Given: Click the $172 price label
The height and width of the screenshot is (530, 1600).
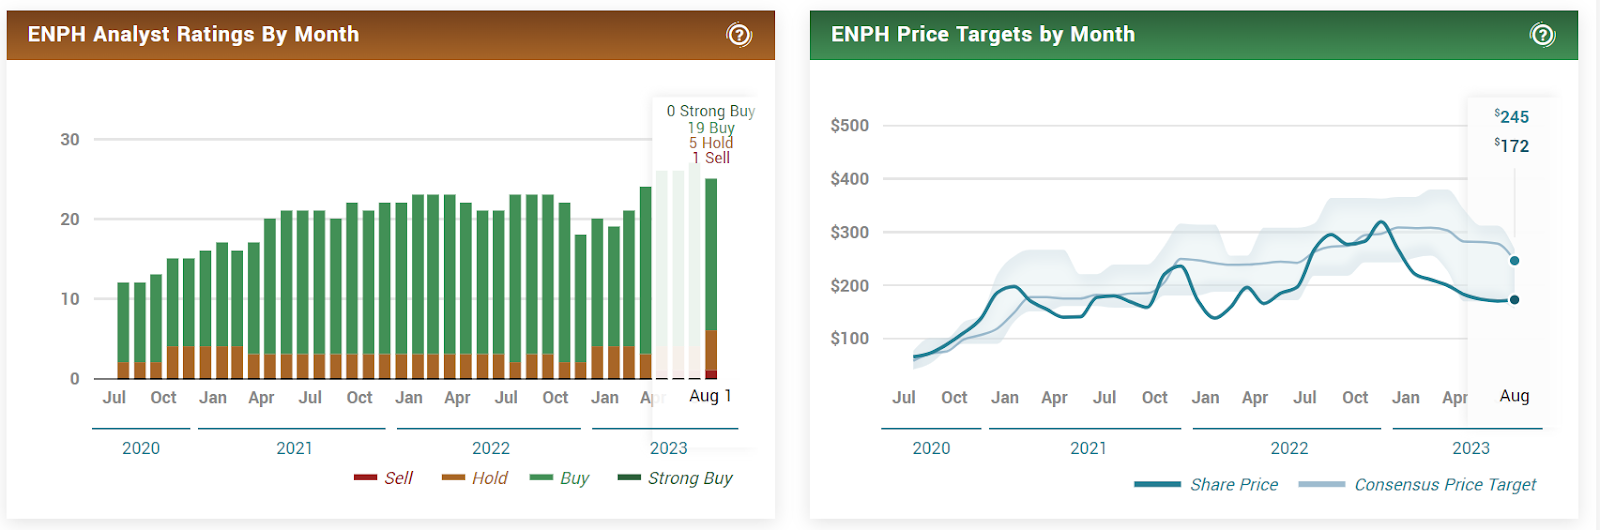Looking at the screenshot, I should click(1512, 146).
